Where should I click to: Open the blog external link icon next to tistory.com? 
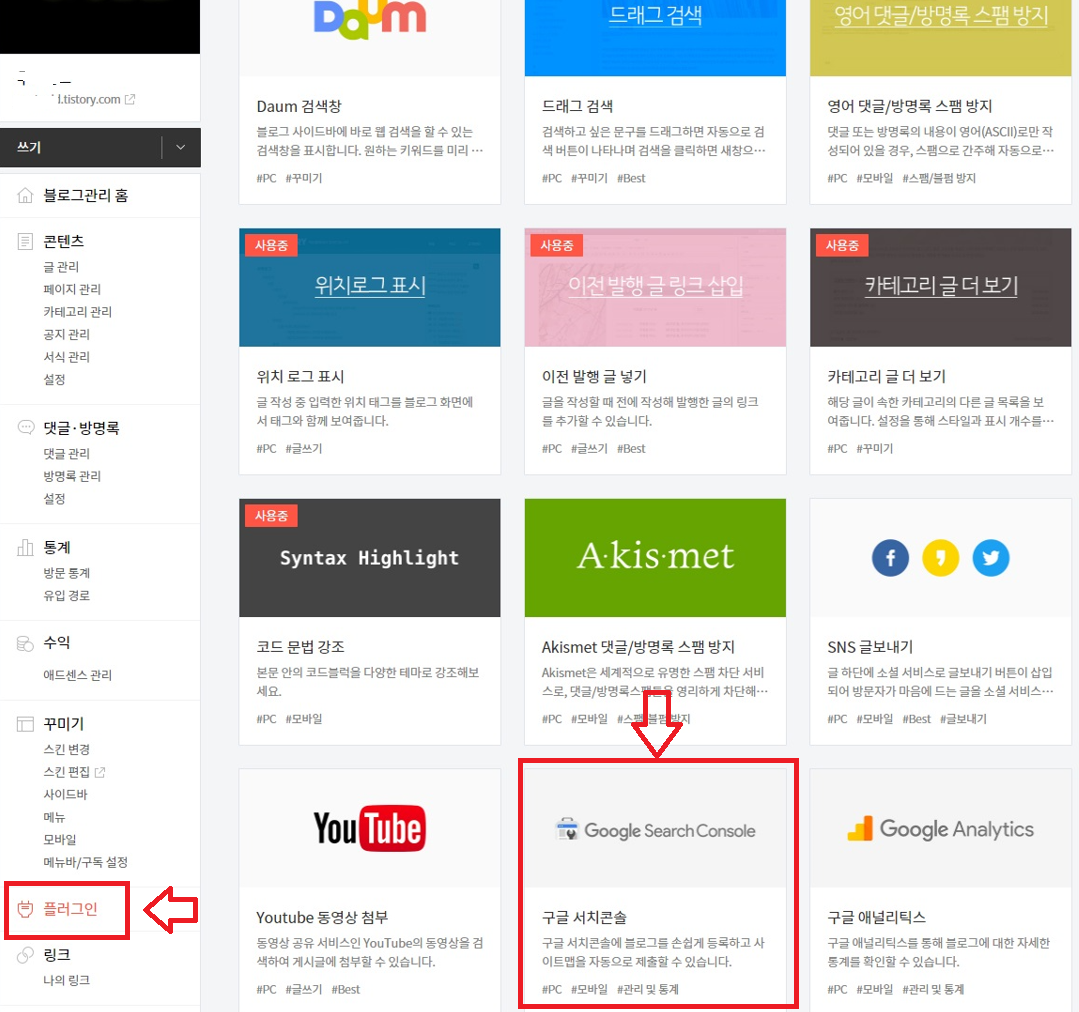(129, 99)
